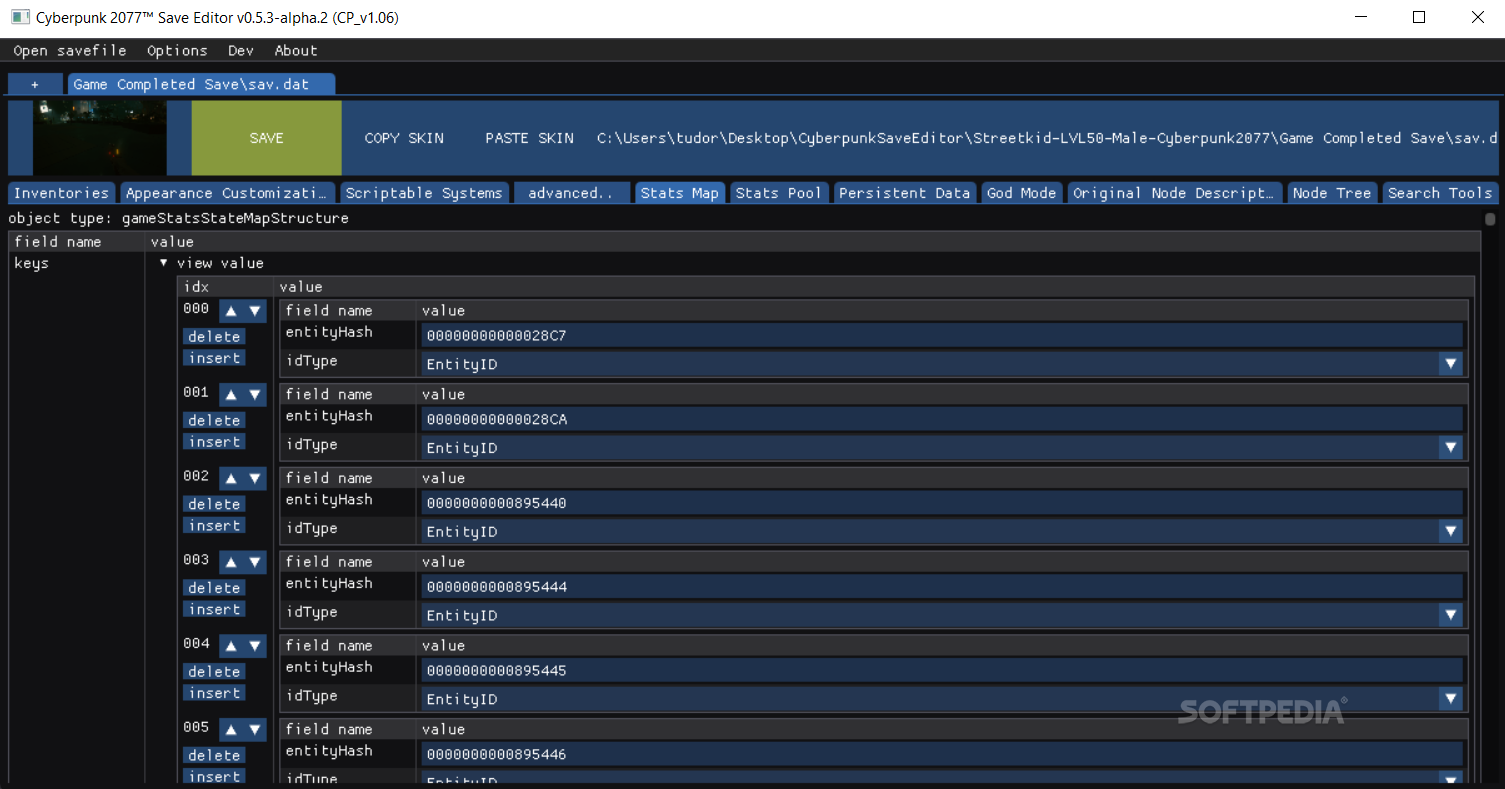Edit entityHash field 0000000000895444
1505x789 pixels.
941,587
